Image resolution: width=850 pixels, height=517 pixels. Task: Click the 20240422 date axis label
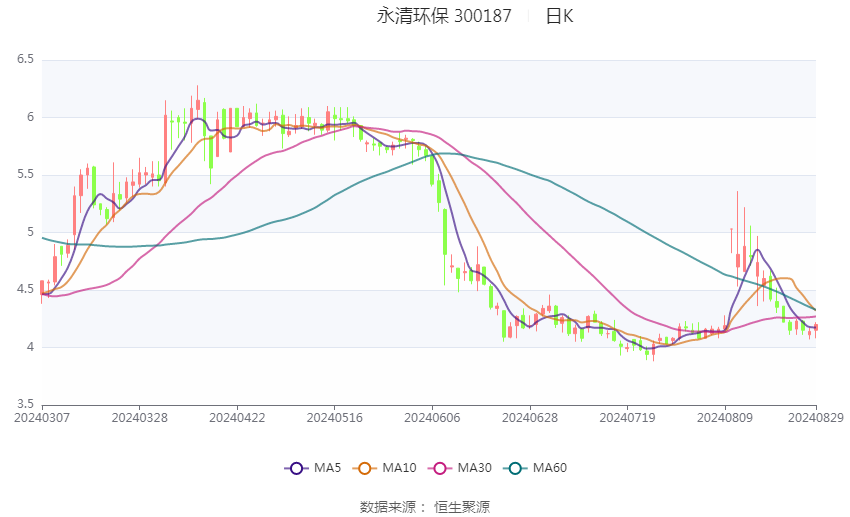[x=237, y=418]
